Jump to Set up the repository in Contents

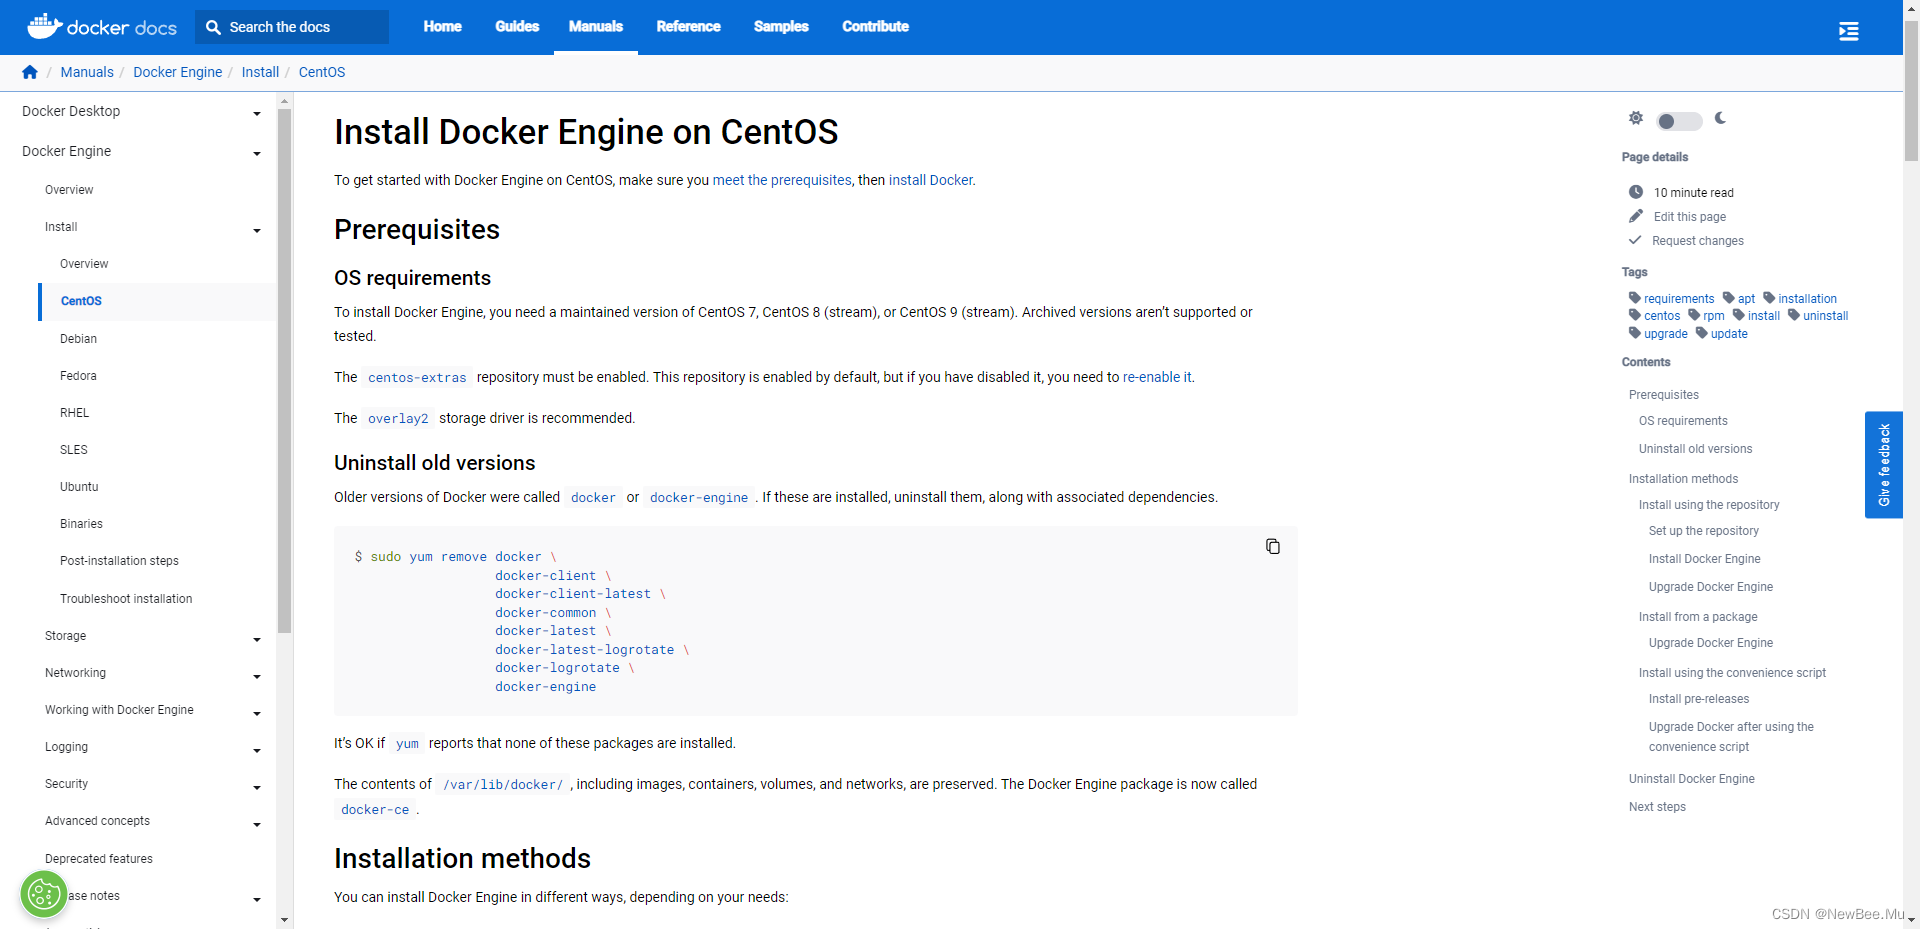1704,531
